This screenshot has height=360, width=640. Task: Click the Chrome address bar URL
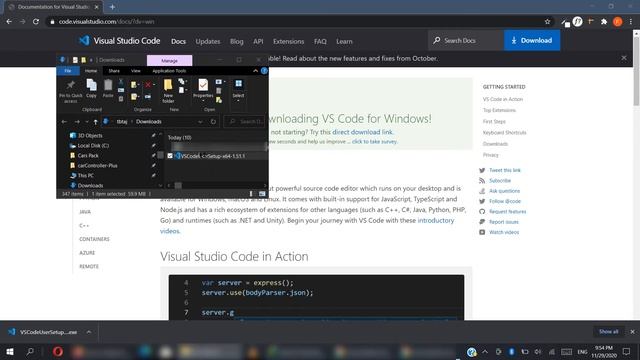[x=107, y=22]
